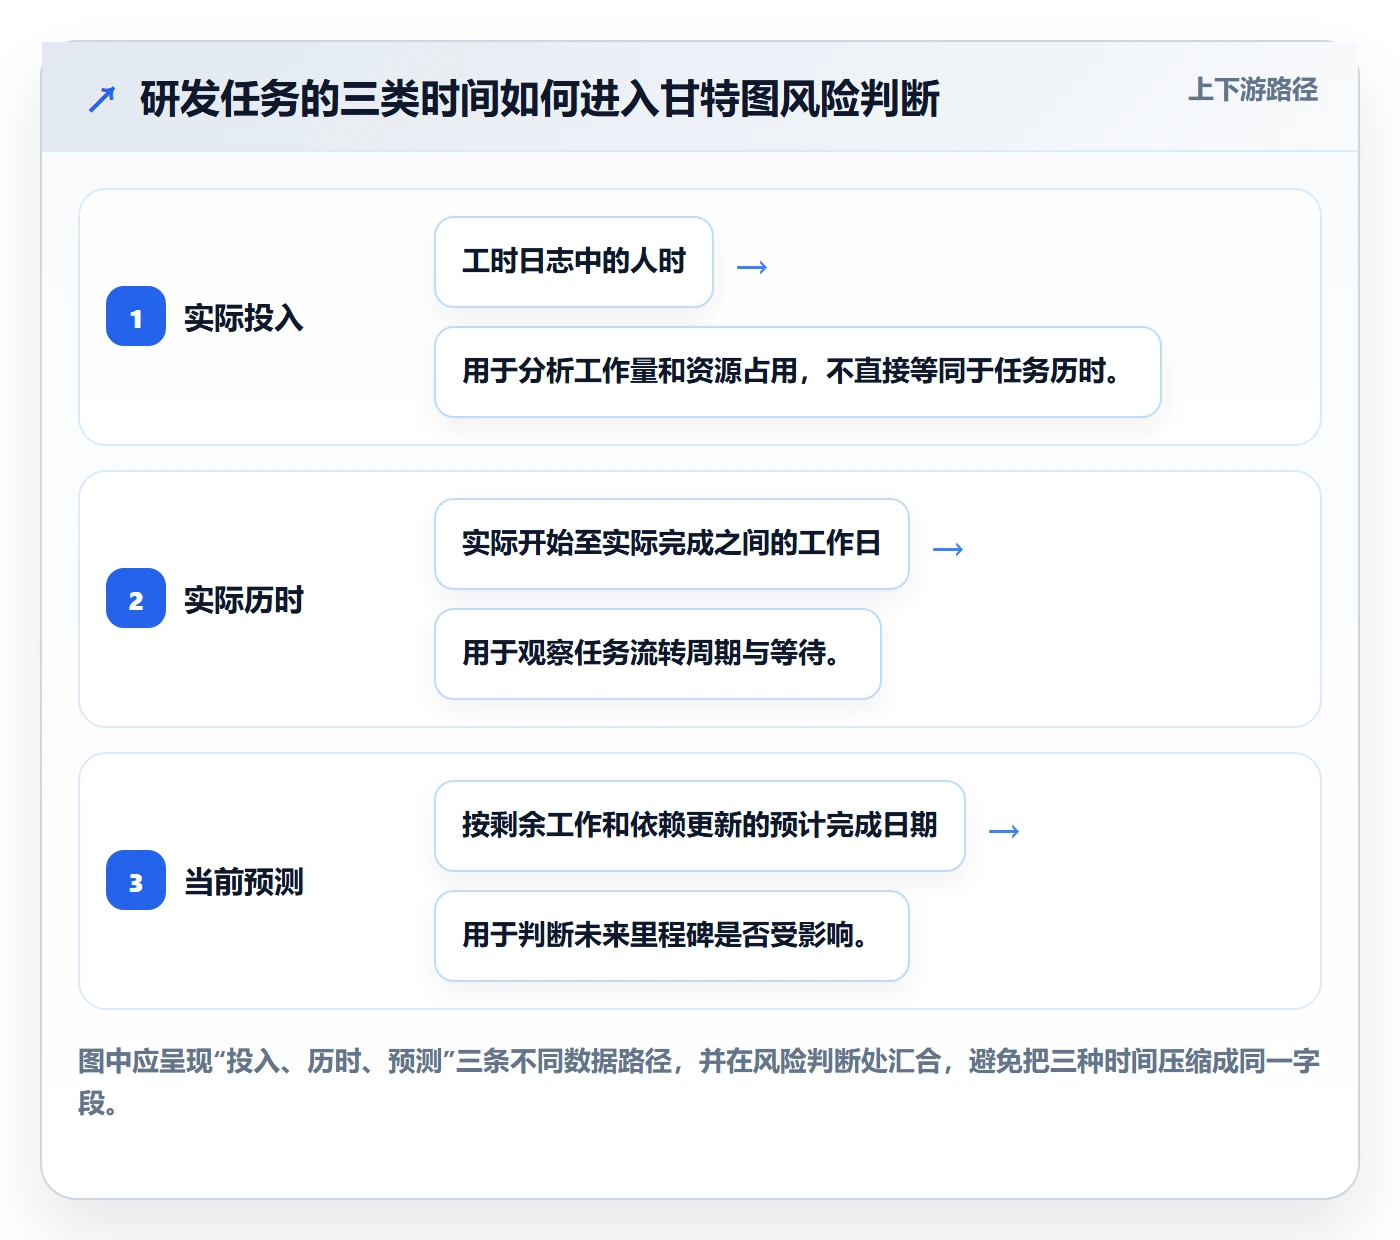The image size is (1400, 1240).
Task: Click the 上下游路径 label in the header
Action: click(x=1252, y=90)
